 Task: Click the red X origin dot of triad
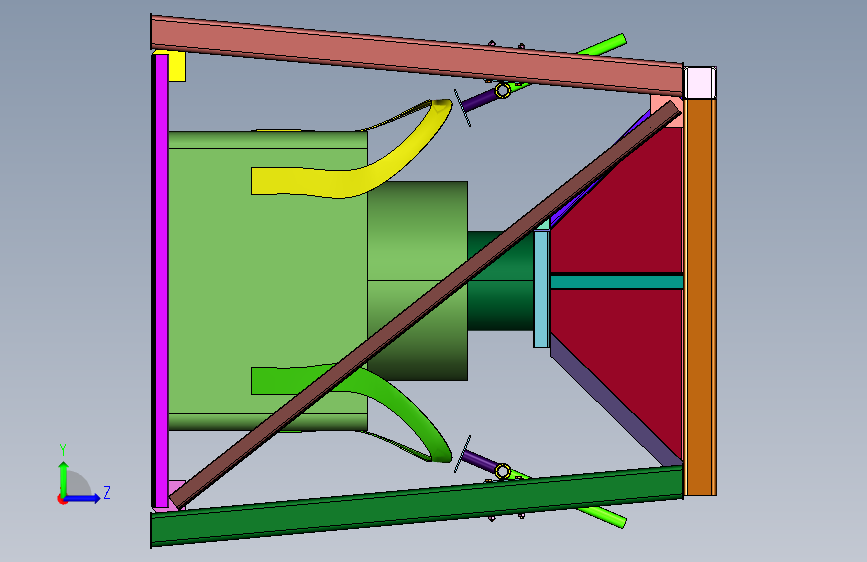(x=62, y=499)
